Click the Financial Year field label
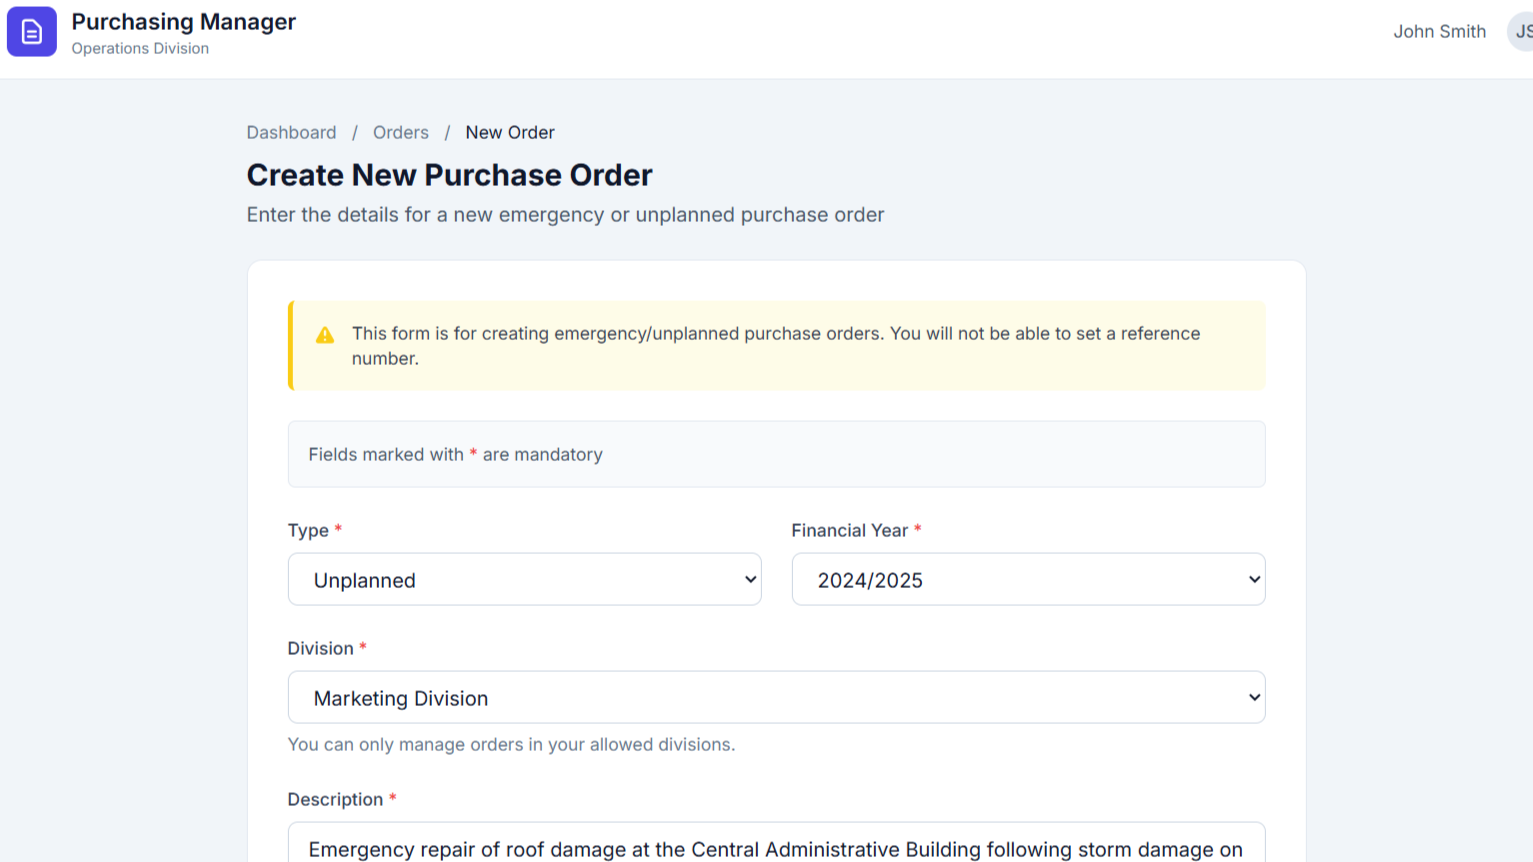 point(849,531)
